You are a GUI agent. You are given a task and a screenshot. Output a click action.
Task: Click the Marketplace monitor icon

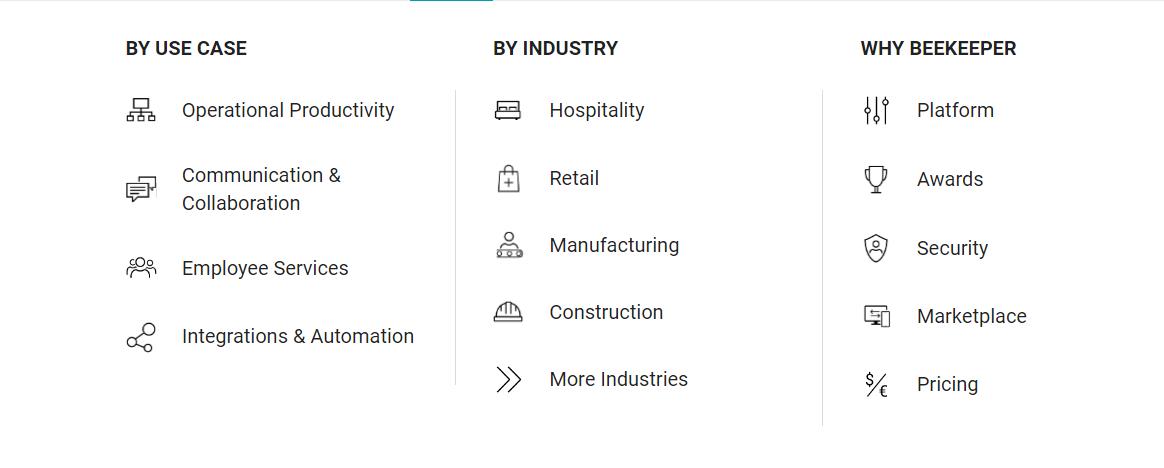(876, 316)
